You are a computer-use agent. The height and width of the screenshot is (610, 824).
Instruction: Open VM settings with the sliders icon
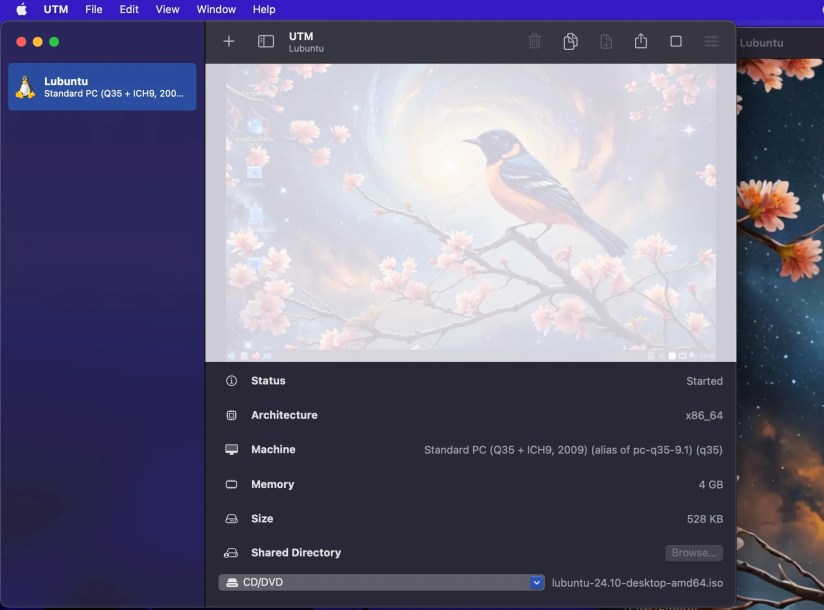coord(711,41)
